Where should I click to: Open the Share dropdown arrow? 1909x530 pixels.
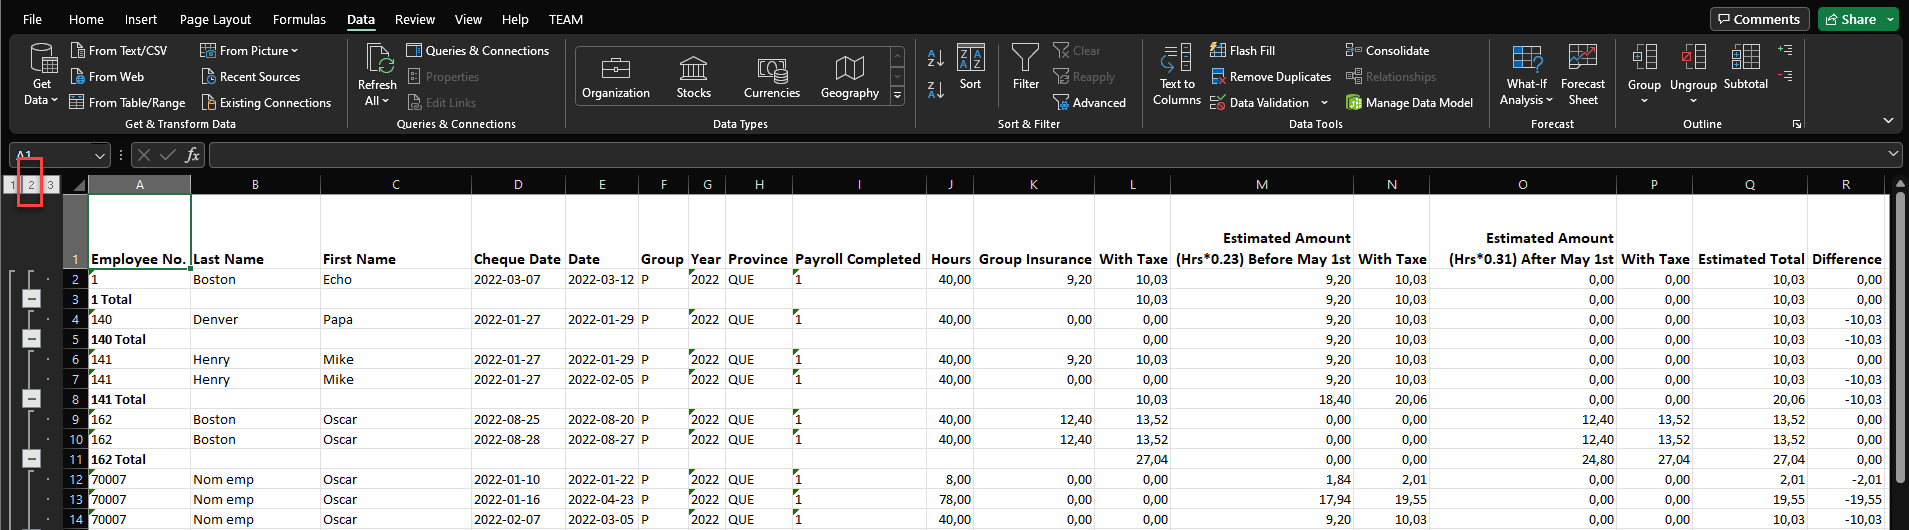[1890, 19]
